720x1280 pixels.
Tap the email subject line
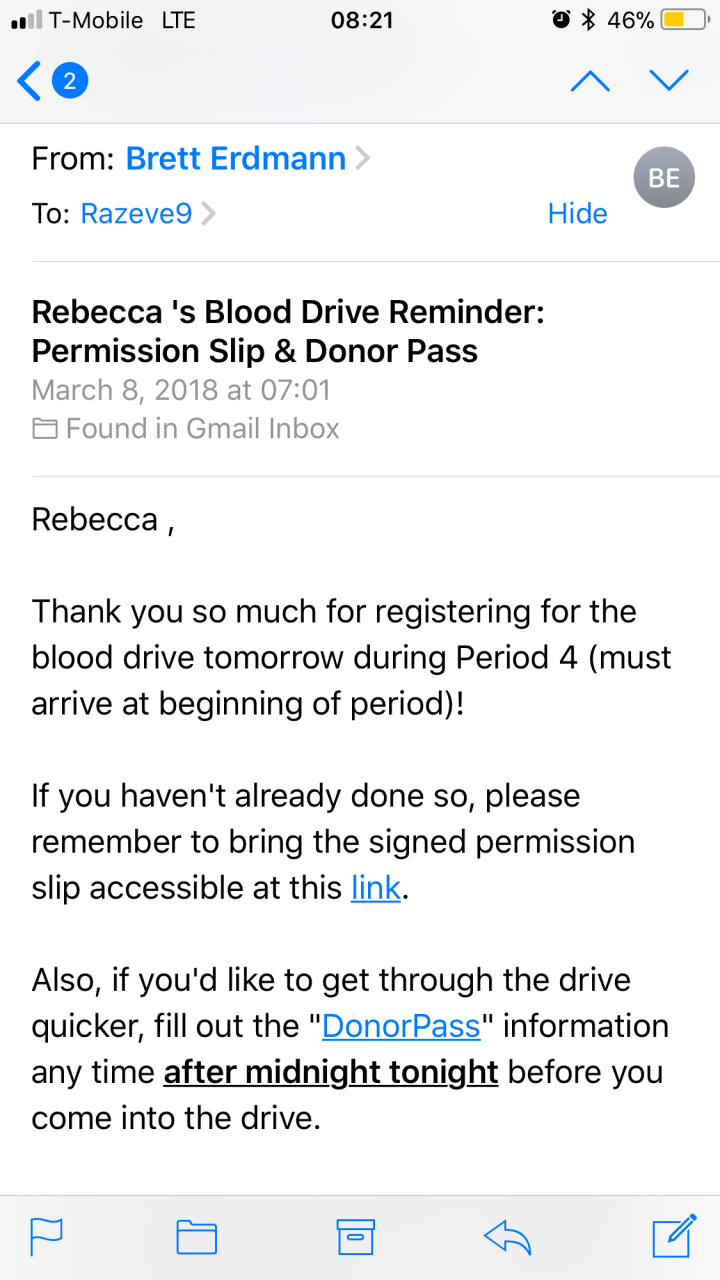pos(288,332)
